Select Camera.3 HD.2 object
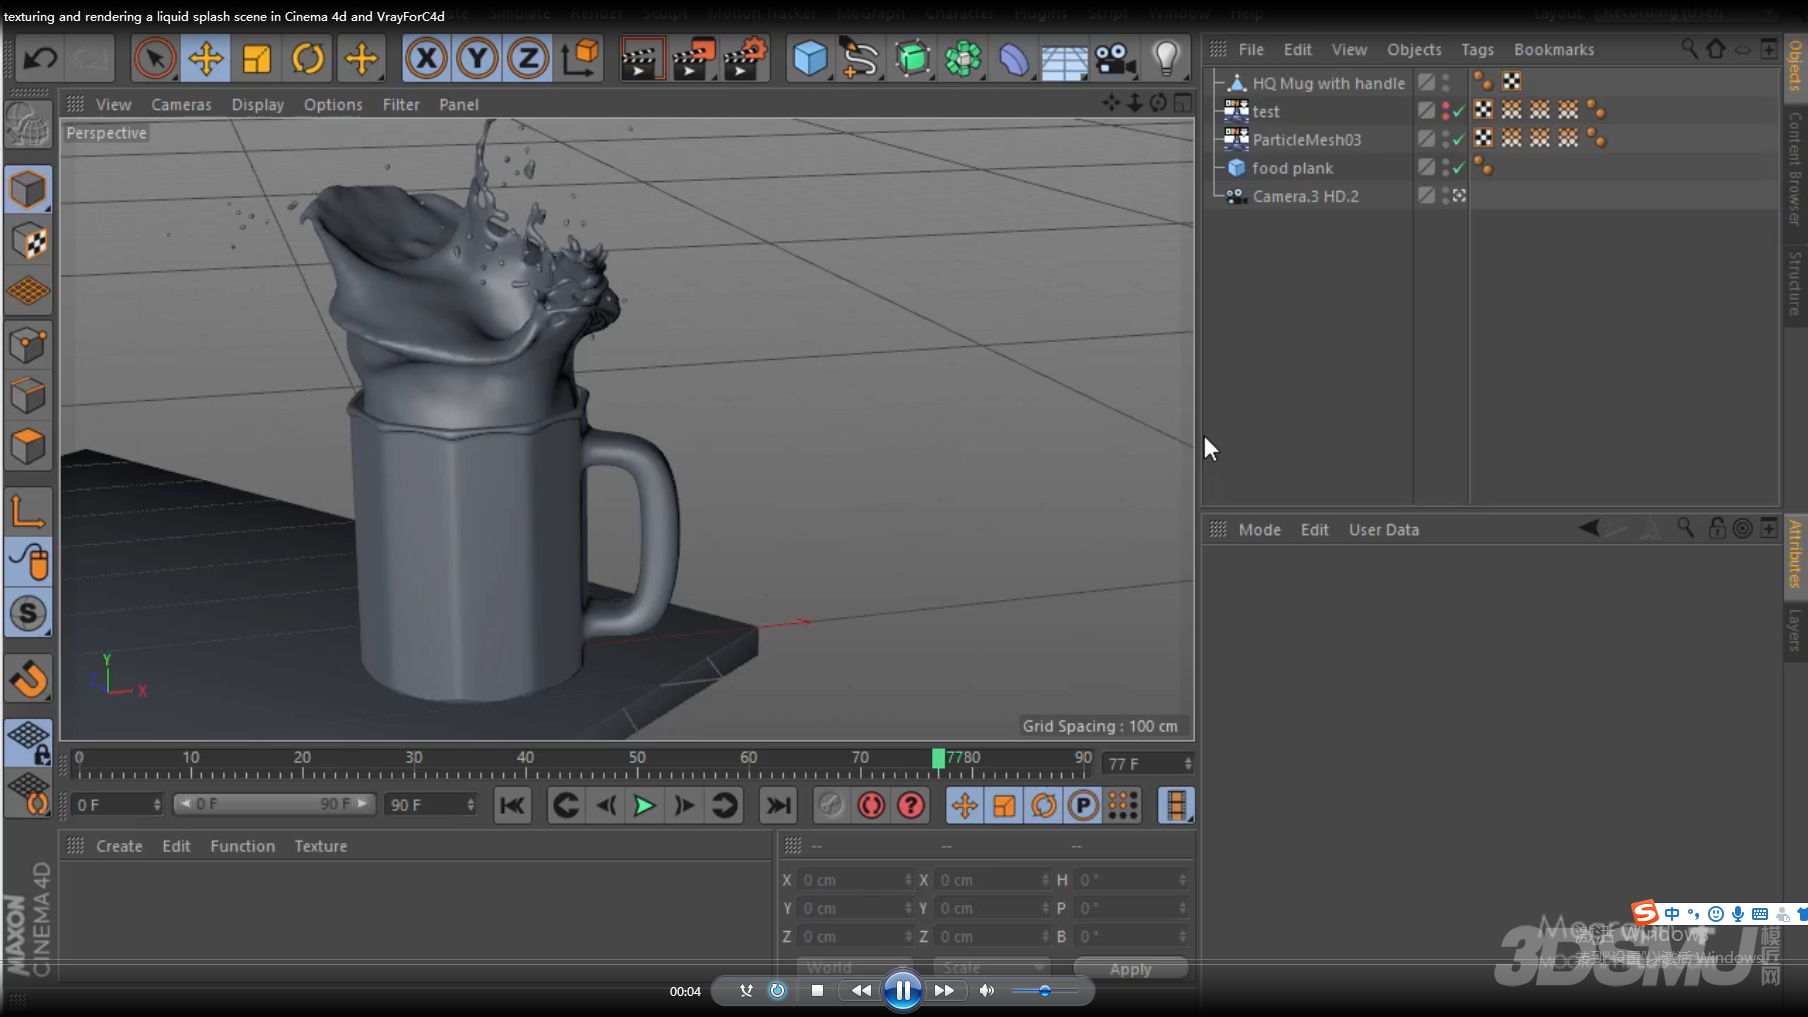The height and width of the screenshot is (1017, 1808). pyautogui.click(x=1306, y=196)
